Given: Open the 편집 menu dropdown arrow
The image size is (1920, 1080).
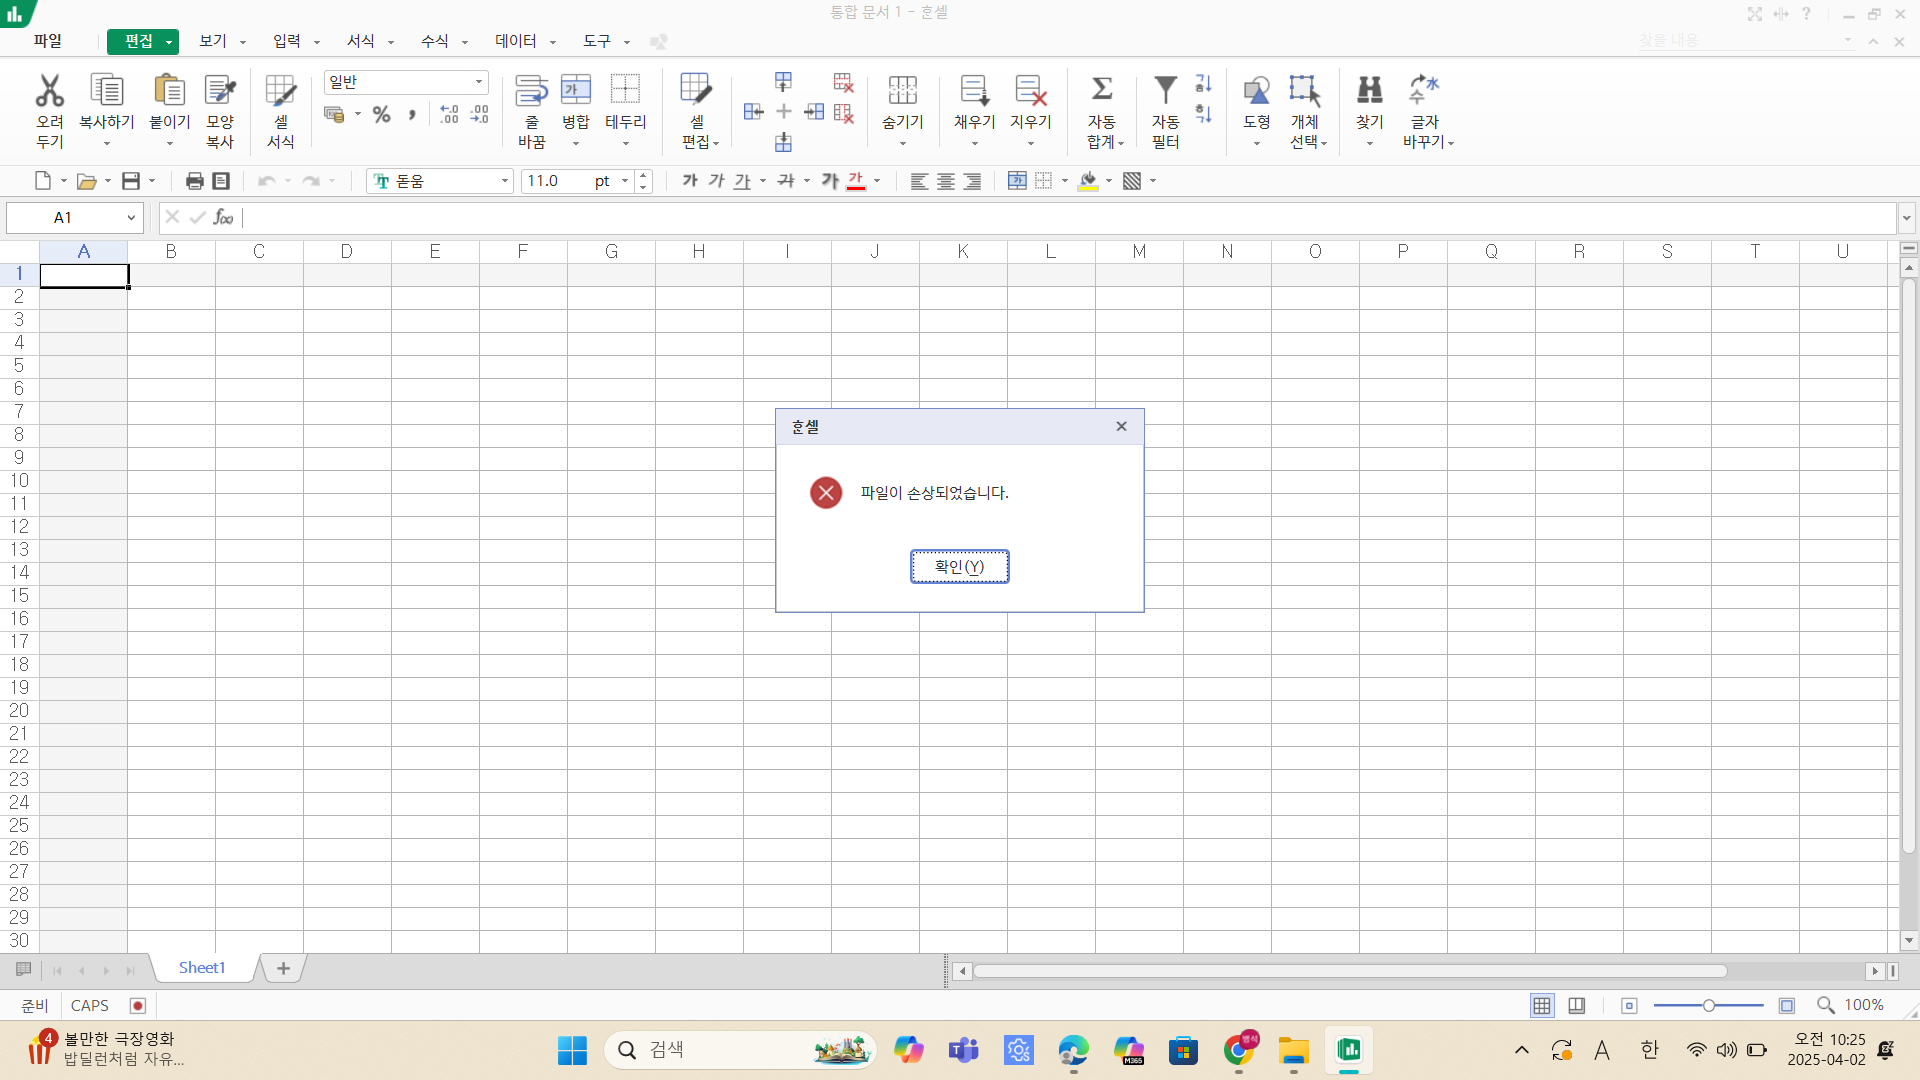Looking at the screenshot, I should 169,42.
